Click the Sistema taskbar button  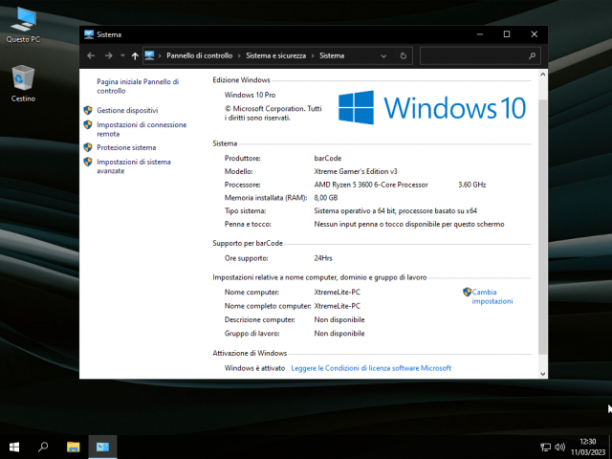click(103, 447)
